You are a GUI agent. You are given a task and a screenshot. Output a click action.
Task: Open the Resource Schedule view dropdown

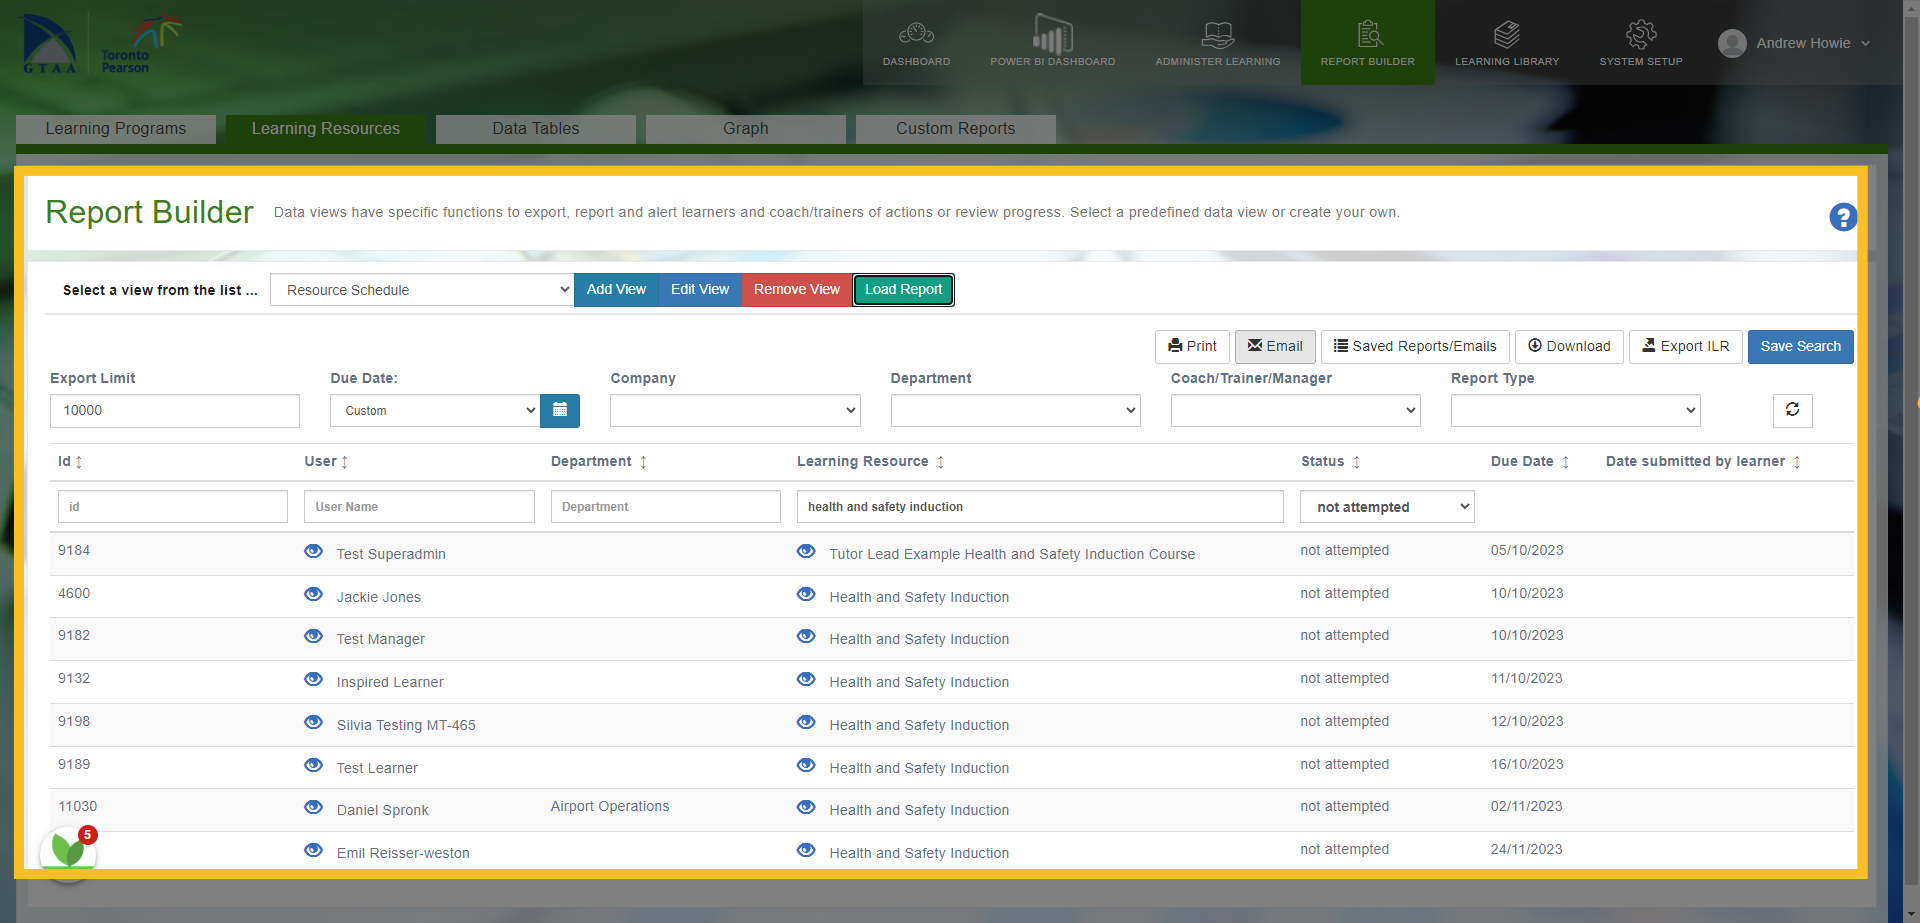point(422,290)
